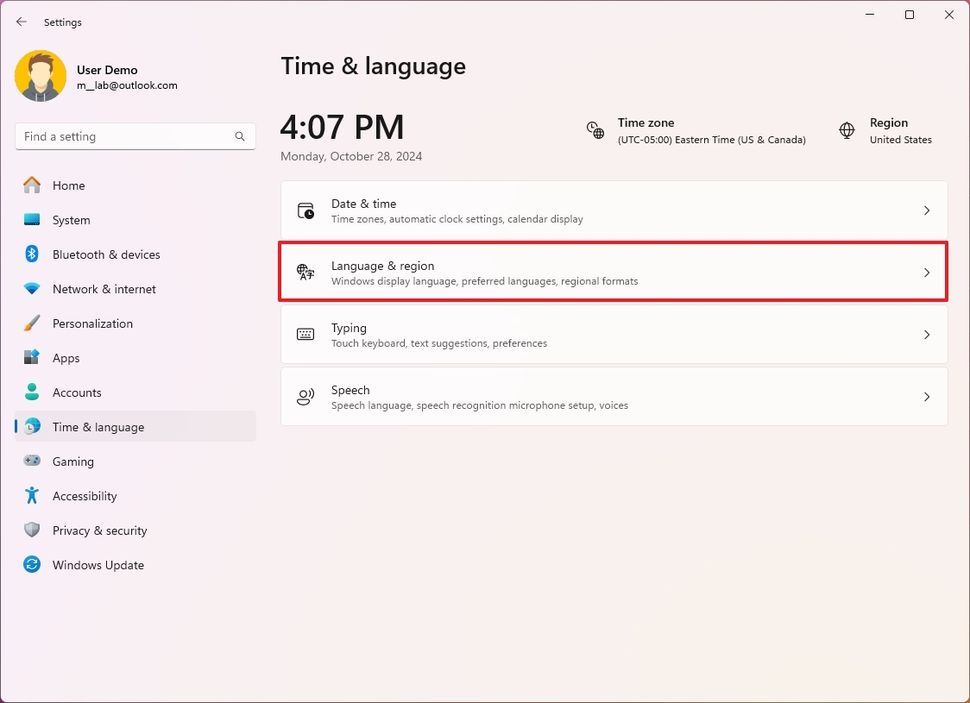The width and height of the screenshot is (970, 703).
Task: Click the Speech microphone icon
Action: [x=305, y=396]
